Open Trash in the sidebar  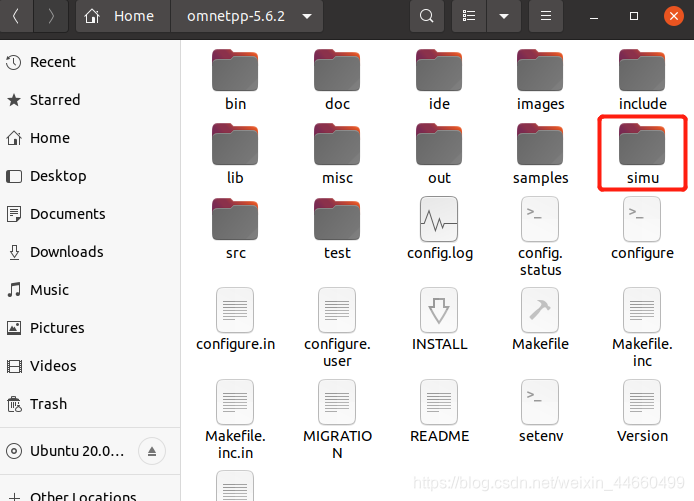pos(90,404)
